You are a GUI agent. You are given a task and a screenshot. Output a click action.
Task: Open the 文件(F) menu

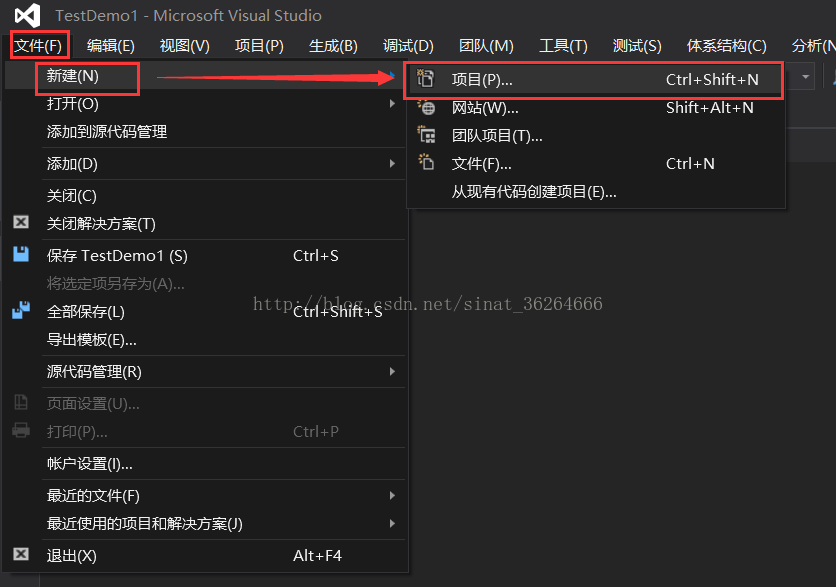tap(38, 46)
